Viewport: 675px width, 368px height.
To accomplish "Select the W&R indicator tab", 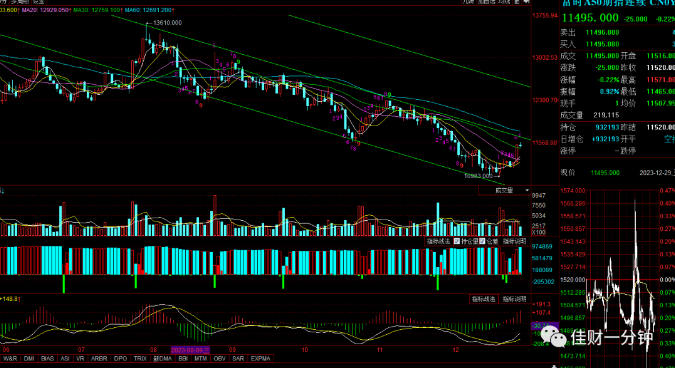I will click(11, 358).
